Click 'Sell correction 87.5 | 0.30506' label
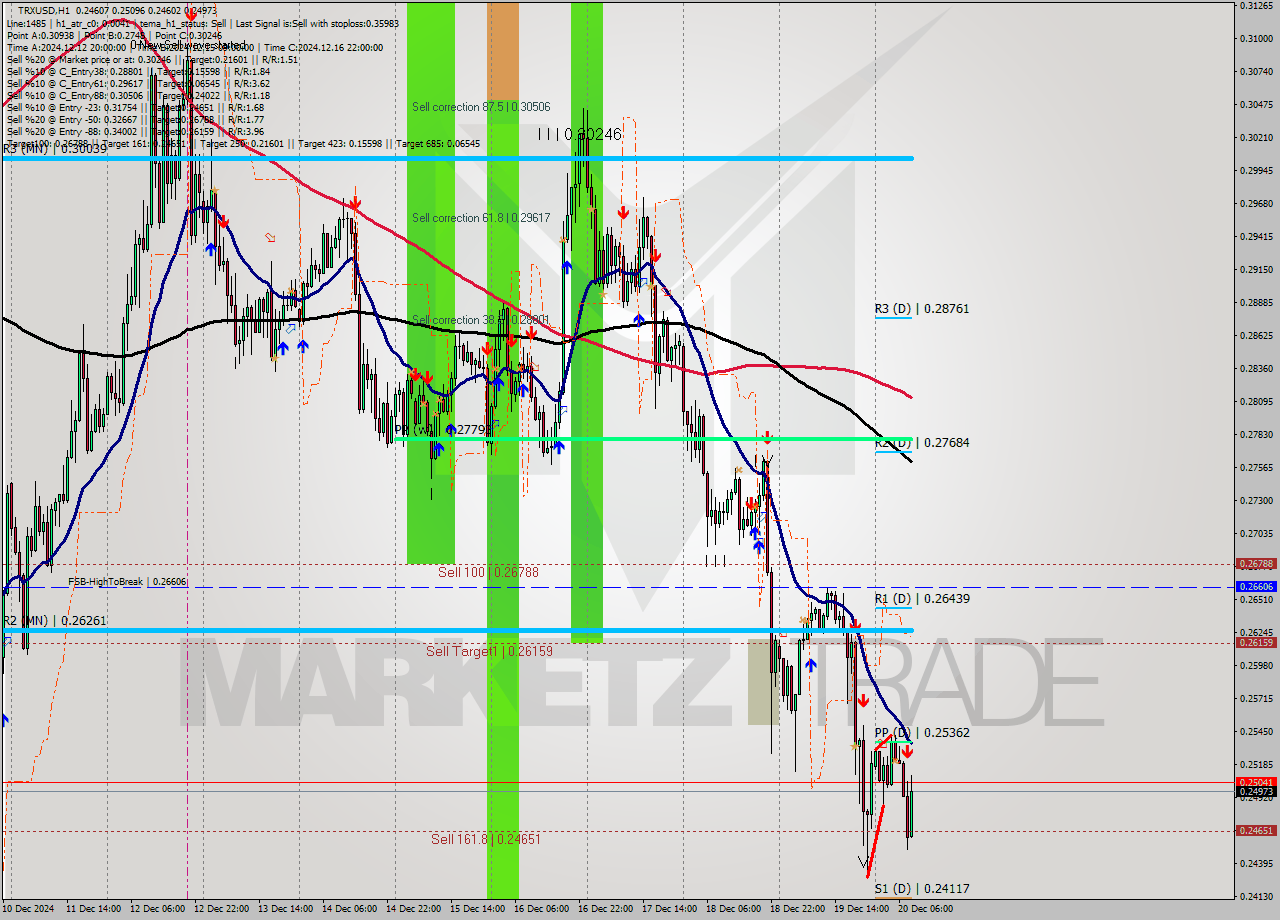The image size is (1280, 920). (x=481, y=106)
